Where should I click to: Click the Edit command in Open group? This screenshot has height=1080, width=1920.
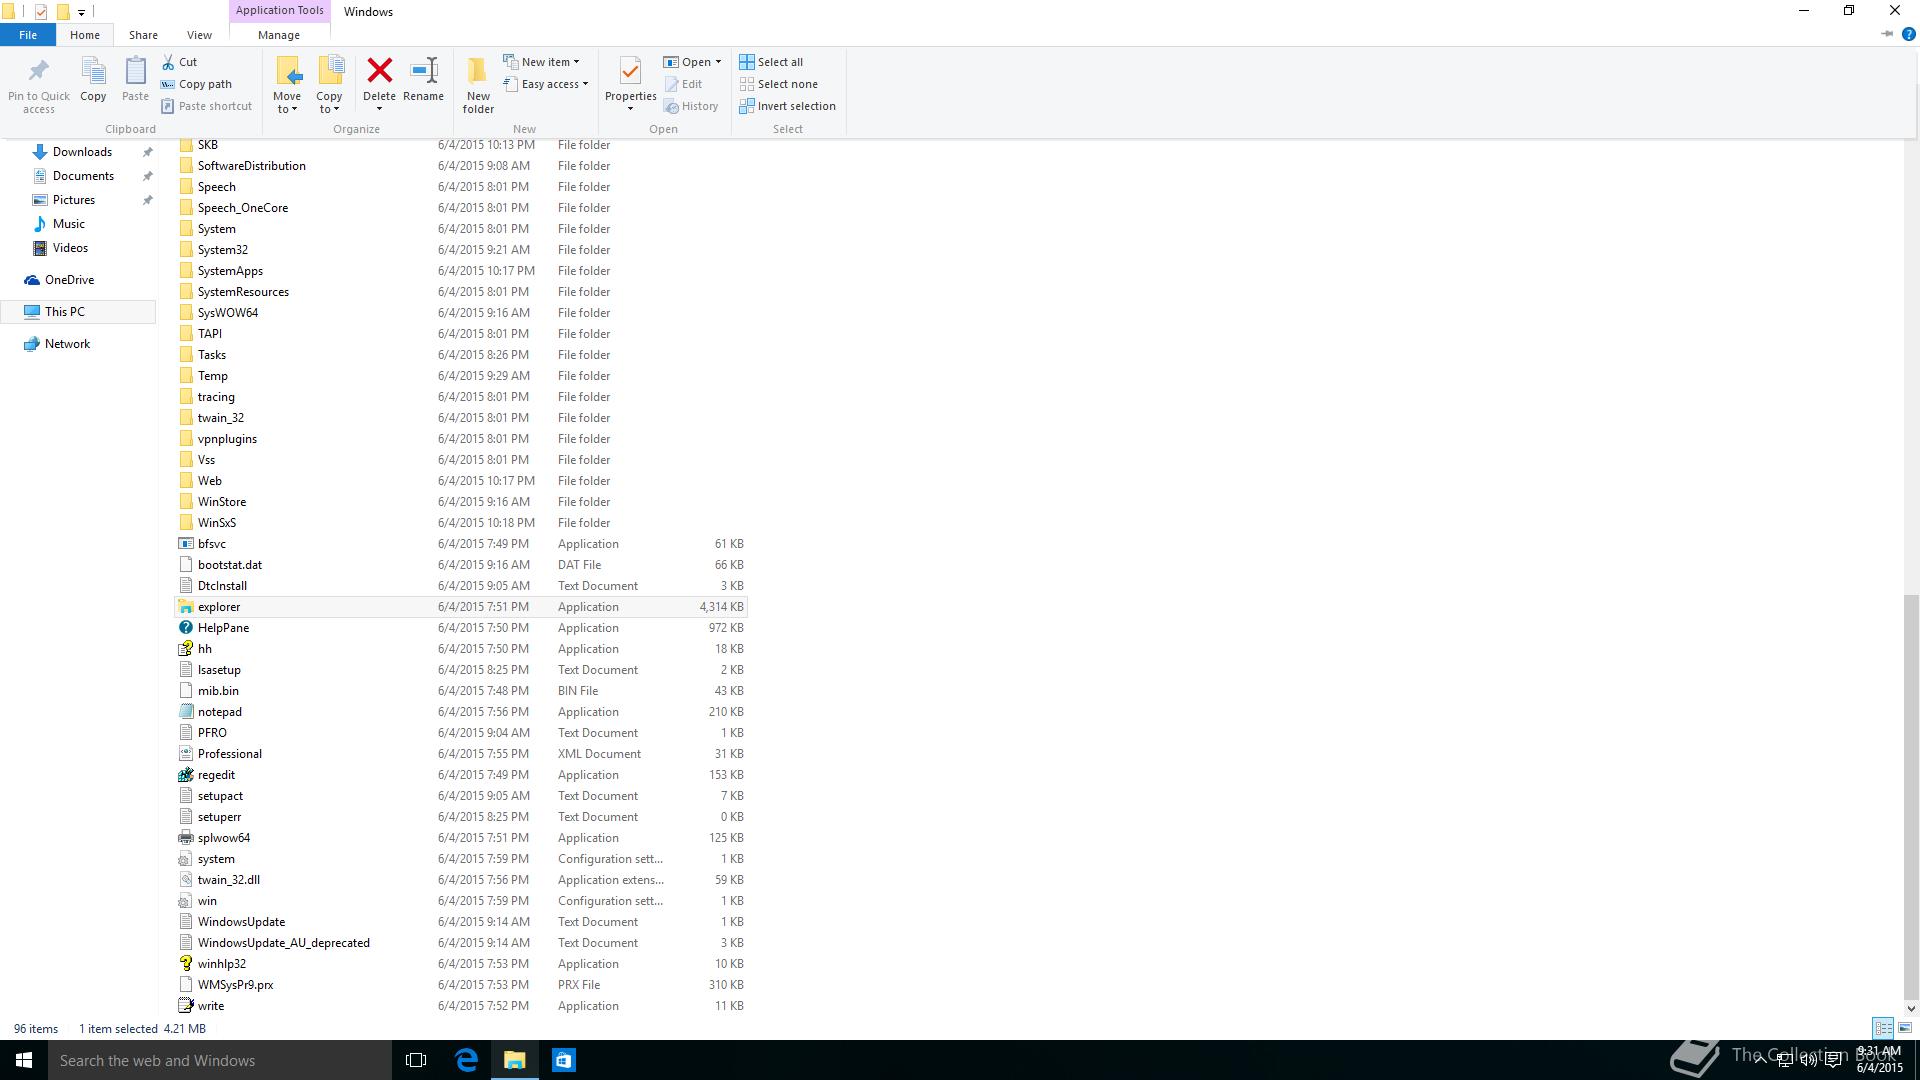[x=684, y=84]
